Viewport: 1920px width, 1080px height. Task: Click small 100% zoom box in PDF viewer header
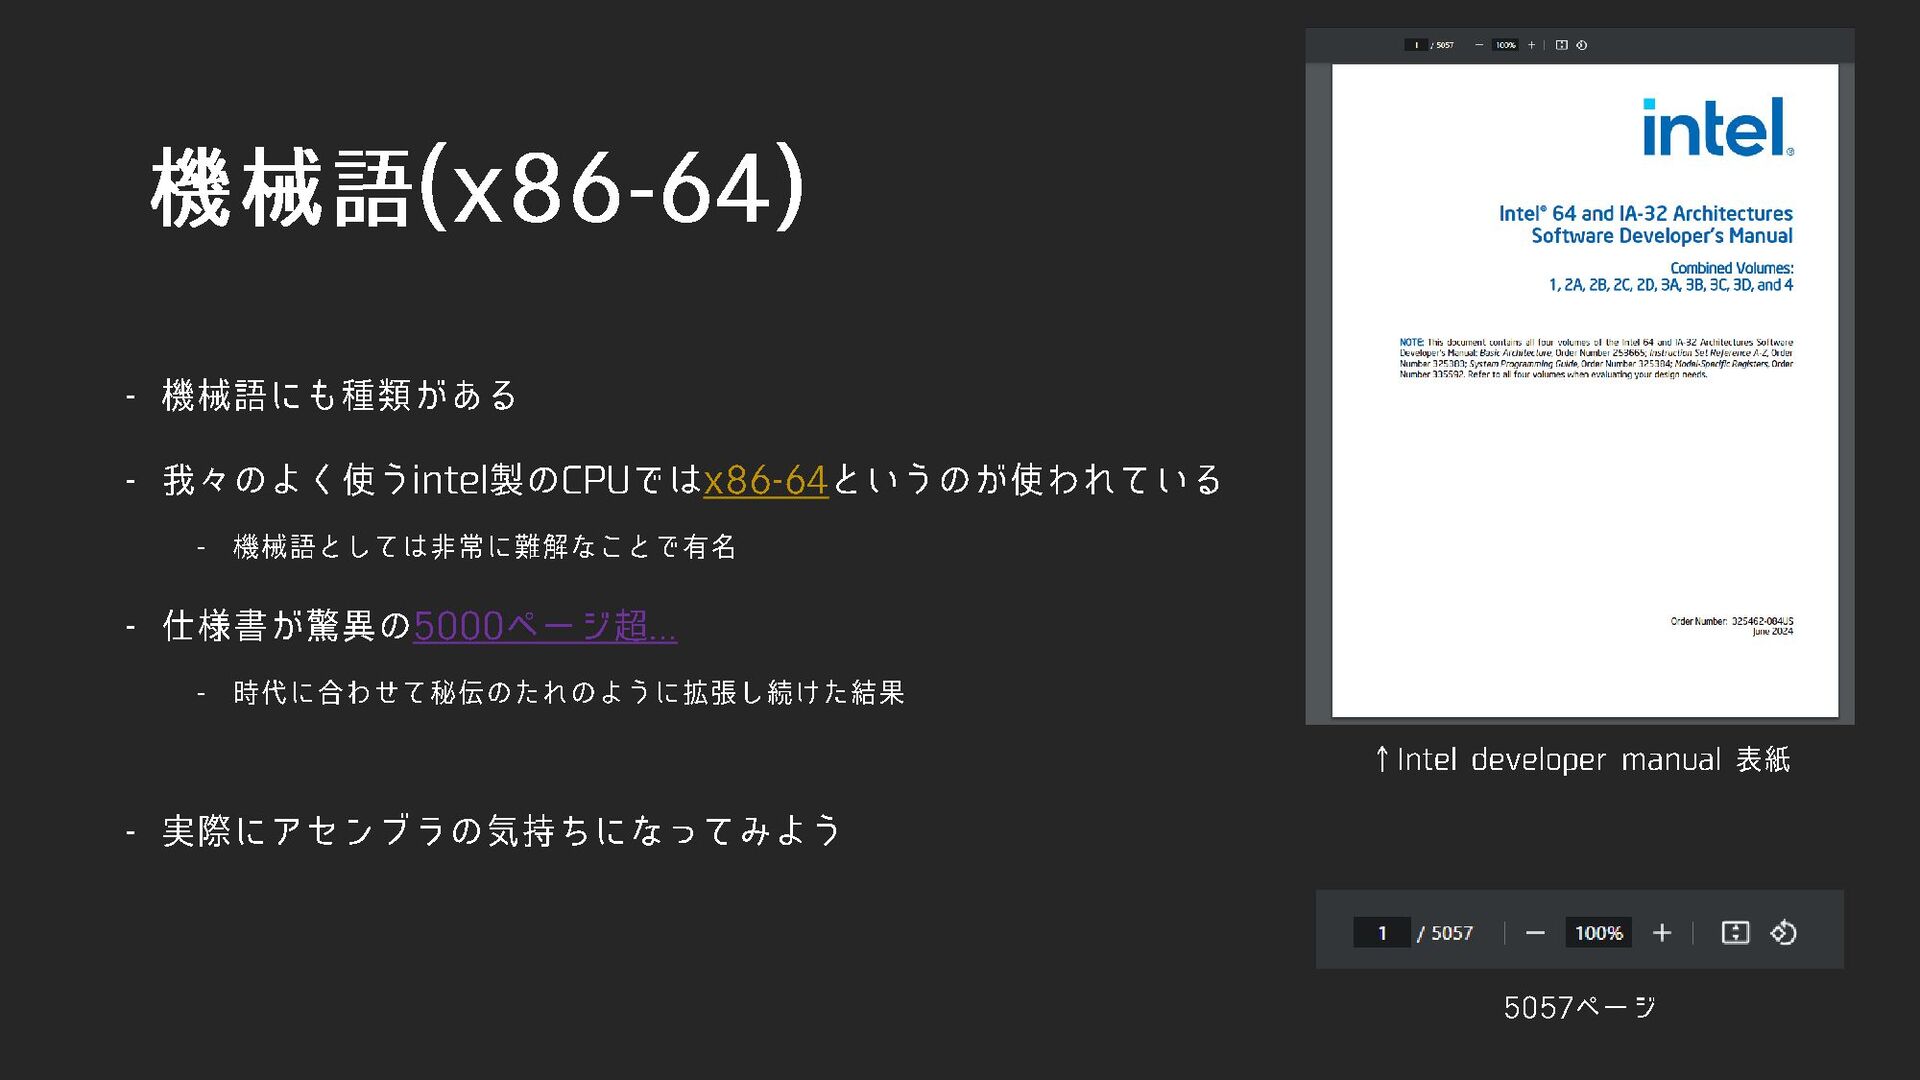pyautogui.click(x=1505, y=45)
